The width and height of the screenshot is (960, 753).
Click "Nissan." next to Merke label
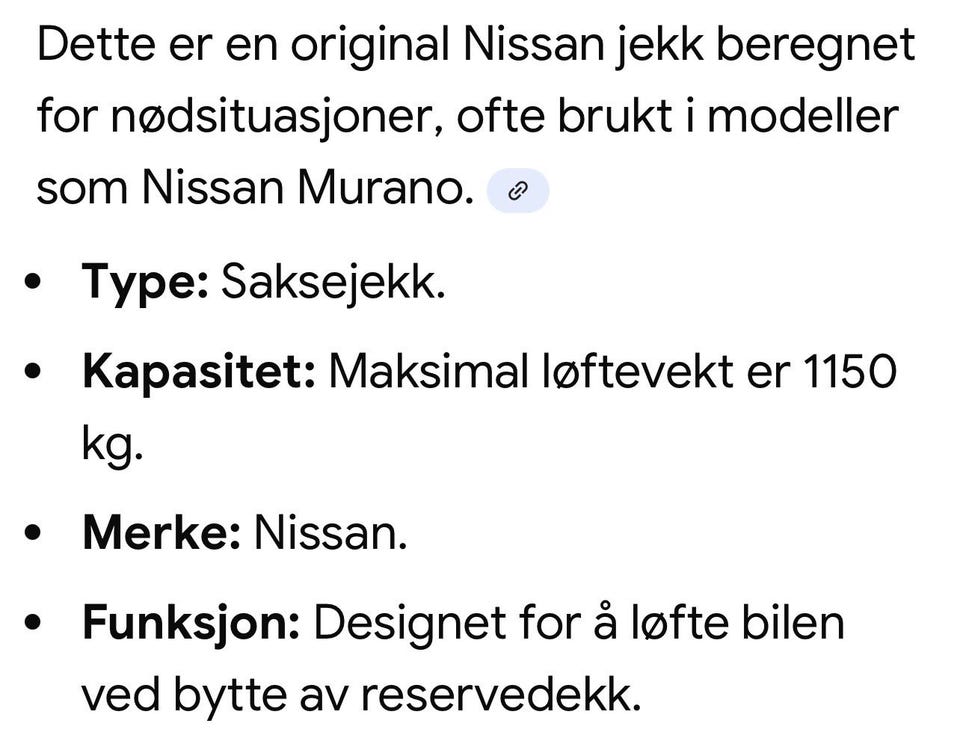point(331,533)
